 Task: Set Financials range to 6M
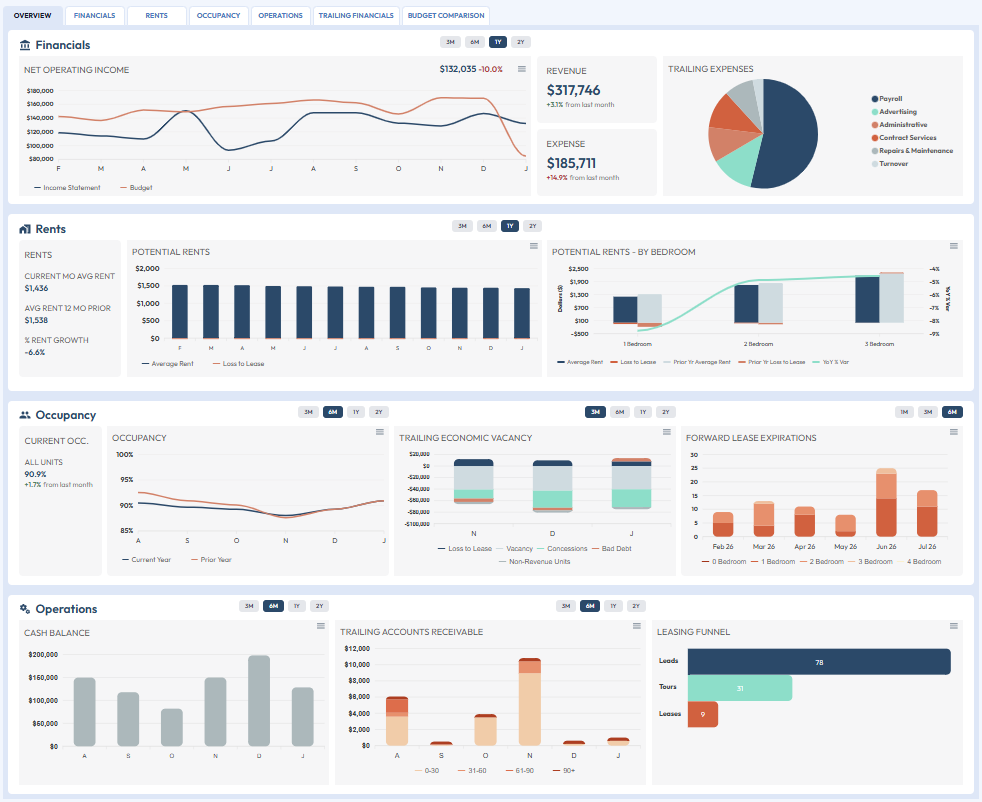tap(475, 42)
